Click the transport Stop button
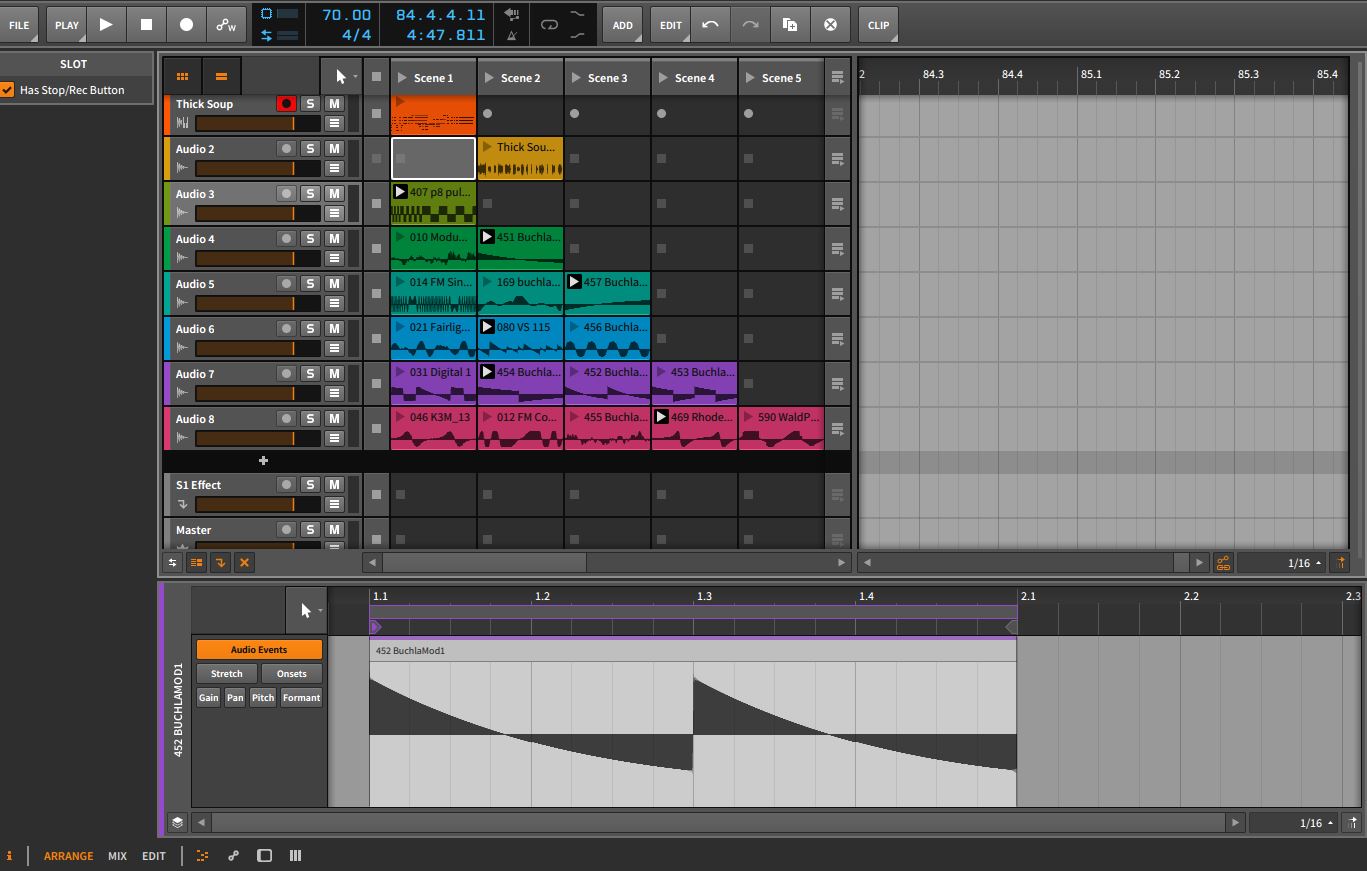Screen dimensions: 1367x871 (x=146, y=25)
